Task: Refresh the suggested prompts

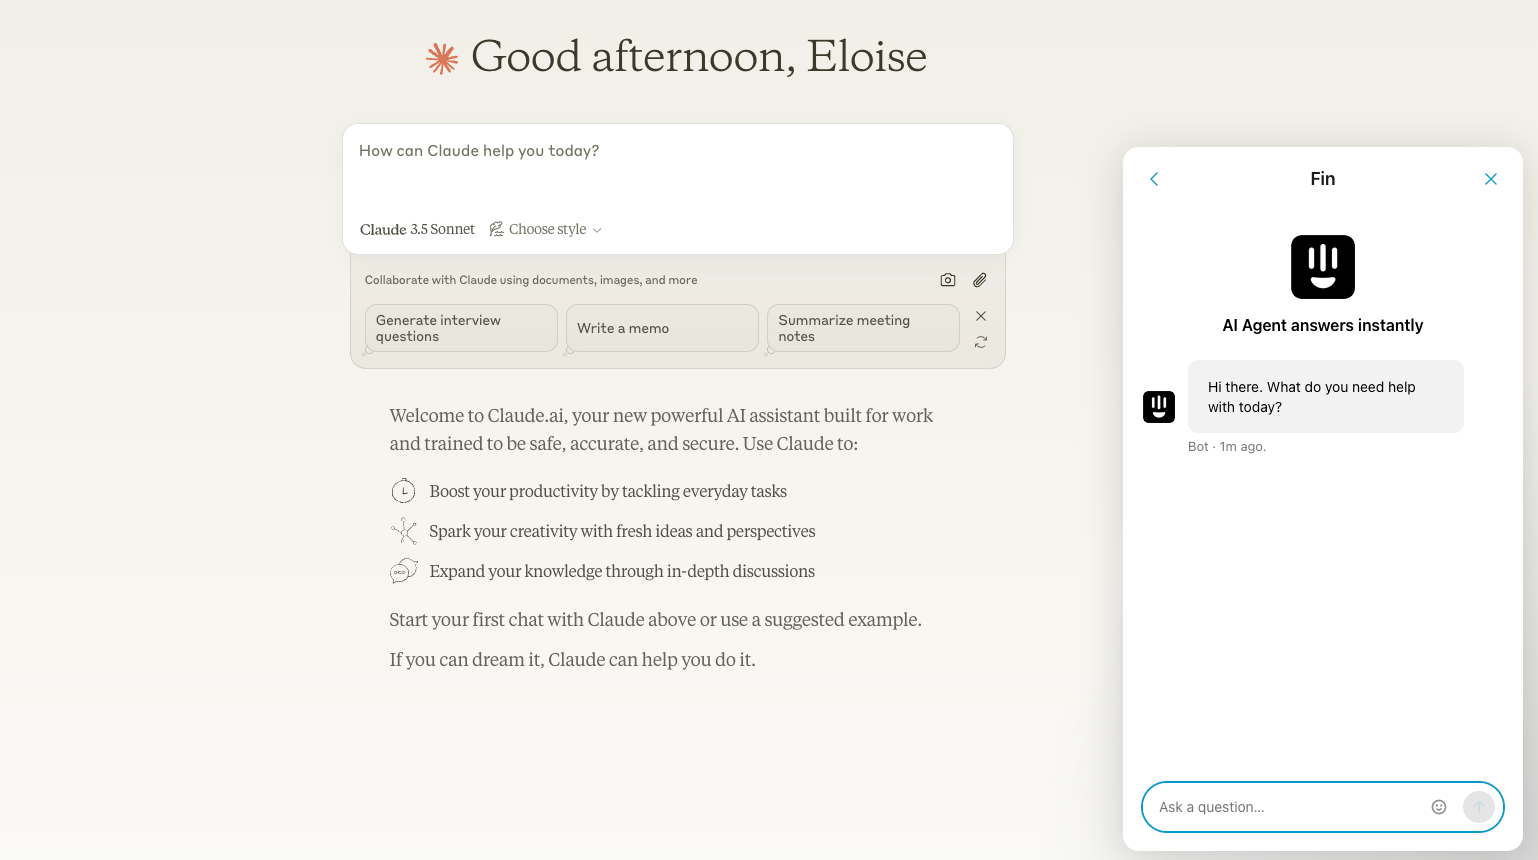Action: (981, 342)
